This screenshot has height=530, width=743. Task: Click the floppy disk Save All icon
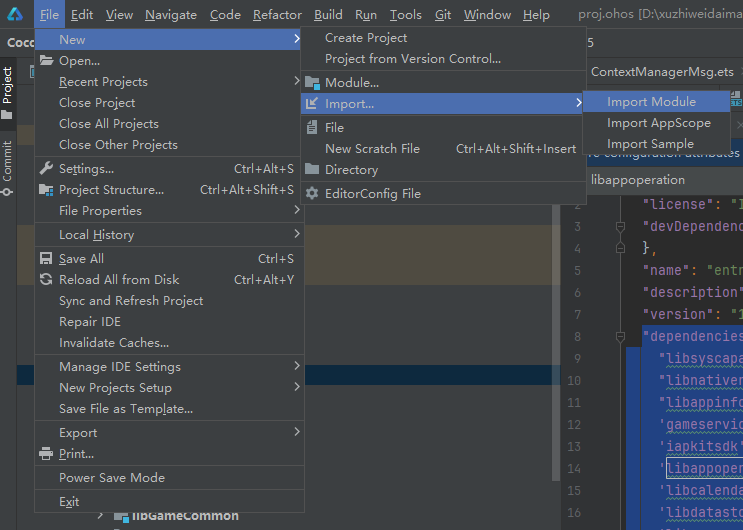tap(46, 258)
